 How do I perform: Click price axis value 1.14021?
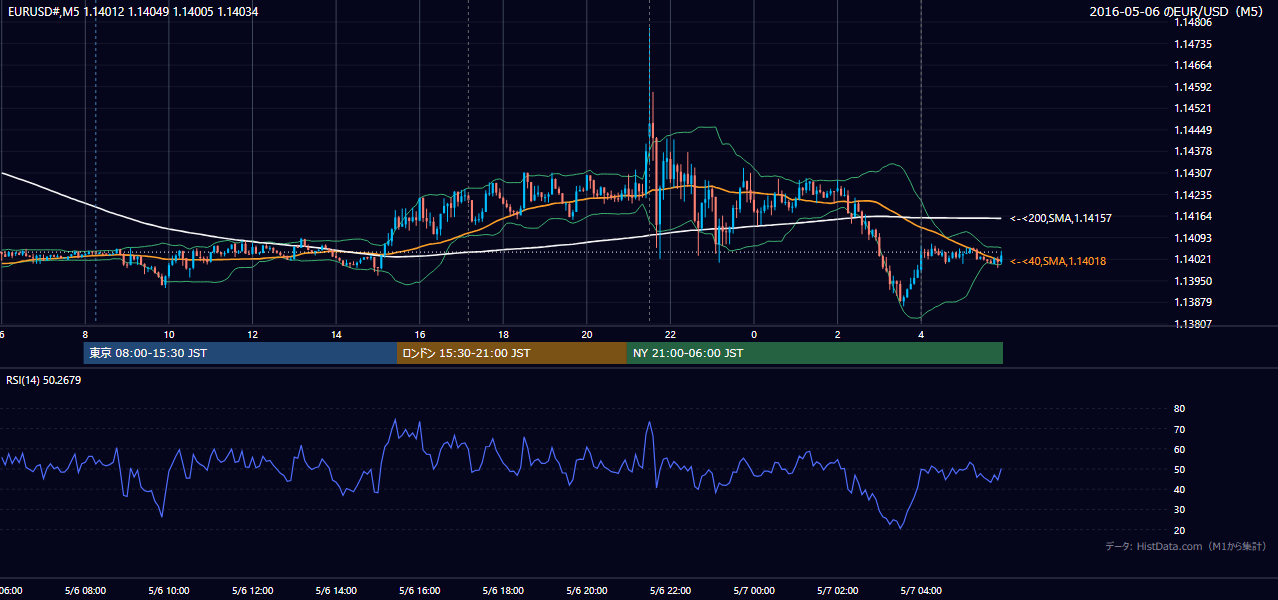1193,259
